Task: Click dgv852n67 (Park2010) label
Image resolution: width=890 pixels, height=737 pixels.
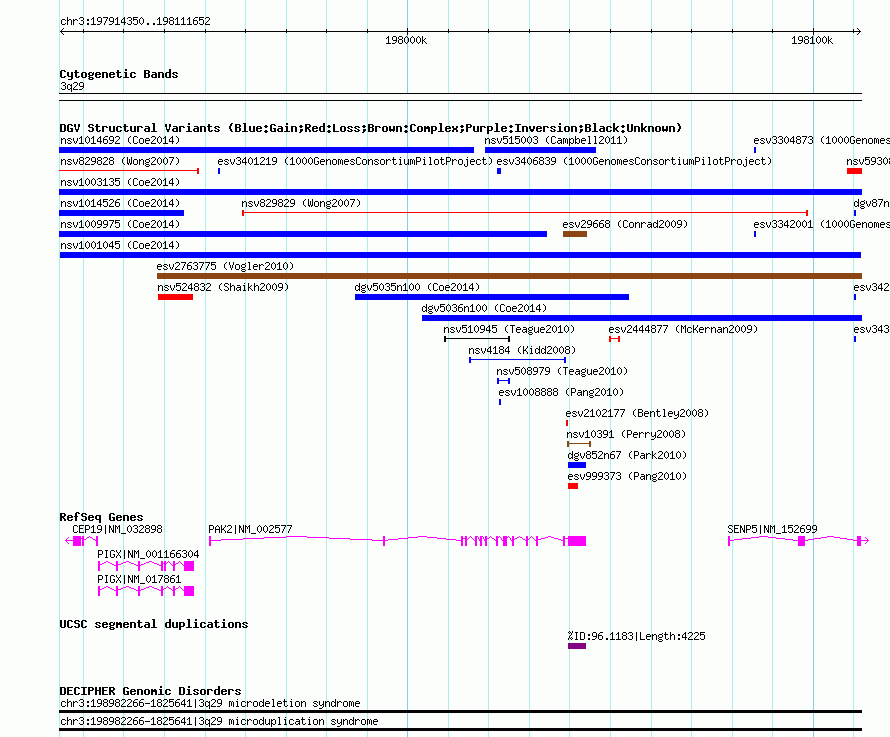Action: pyautogui.click(x=627, y=455)
